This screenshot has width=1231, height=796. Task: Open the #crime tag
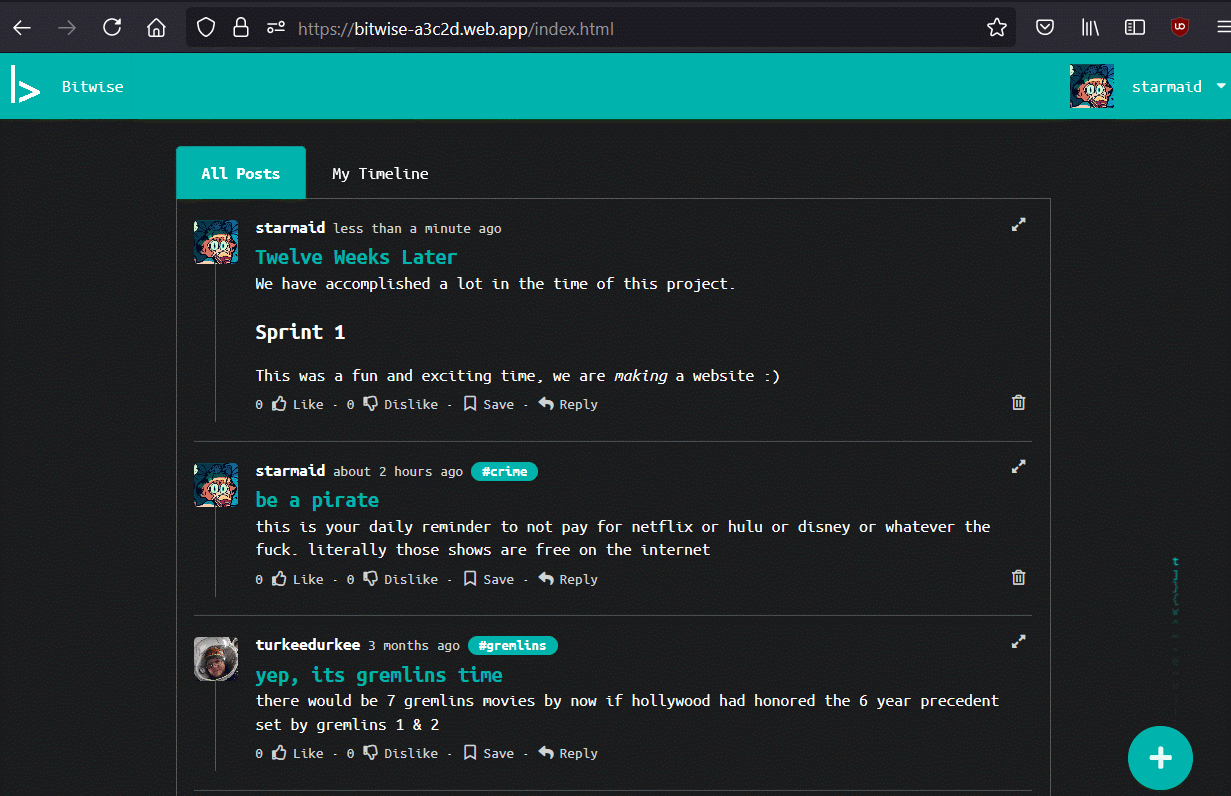pyautogui.click(x=504, y=471)
